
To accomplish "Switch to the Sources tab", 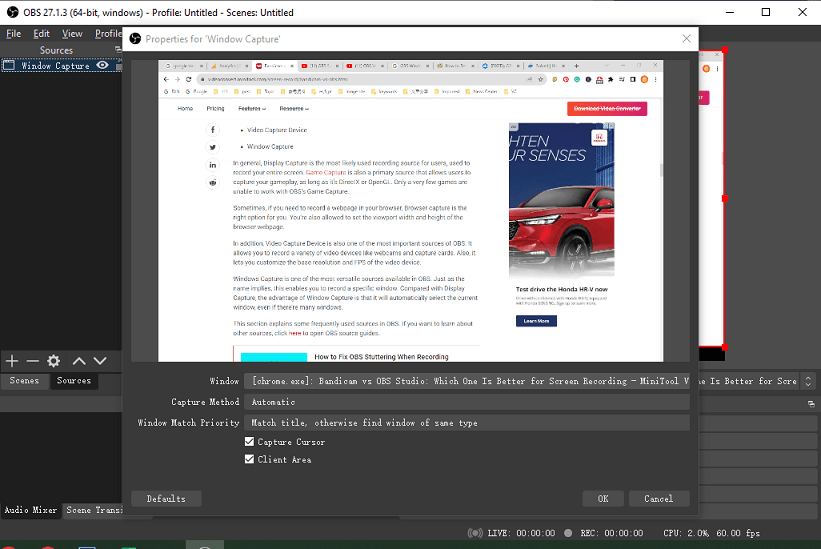I will [74, 380].
